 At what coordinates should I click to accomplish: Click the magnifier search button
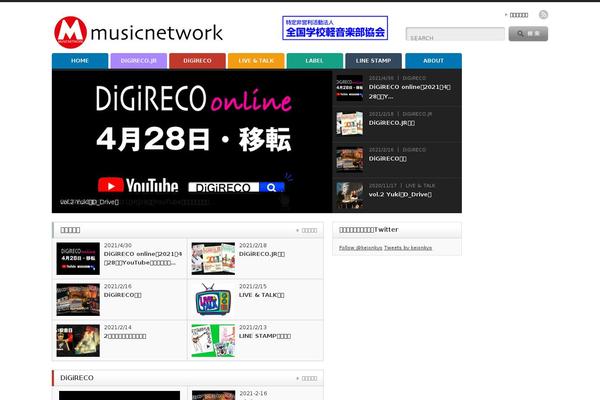[528, 34]
